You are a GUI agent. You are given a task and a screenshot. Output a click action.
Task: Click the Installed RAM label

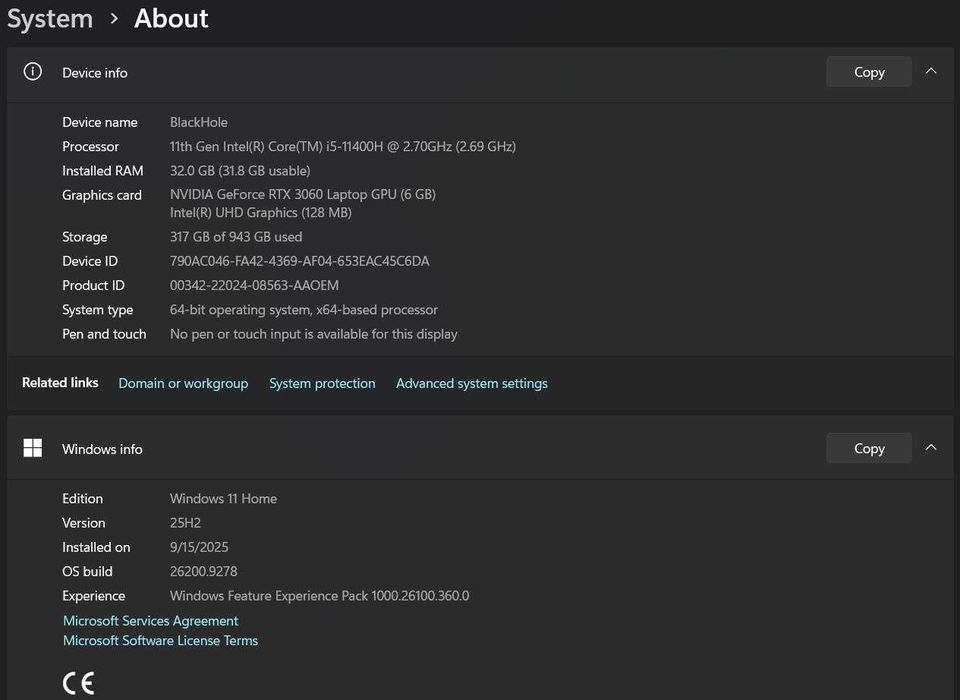tap(102, 170)
